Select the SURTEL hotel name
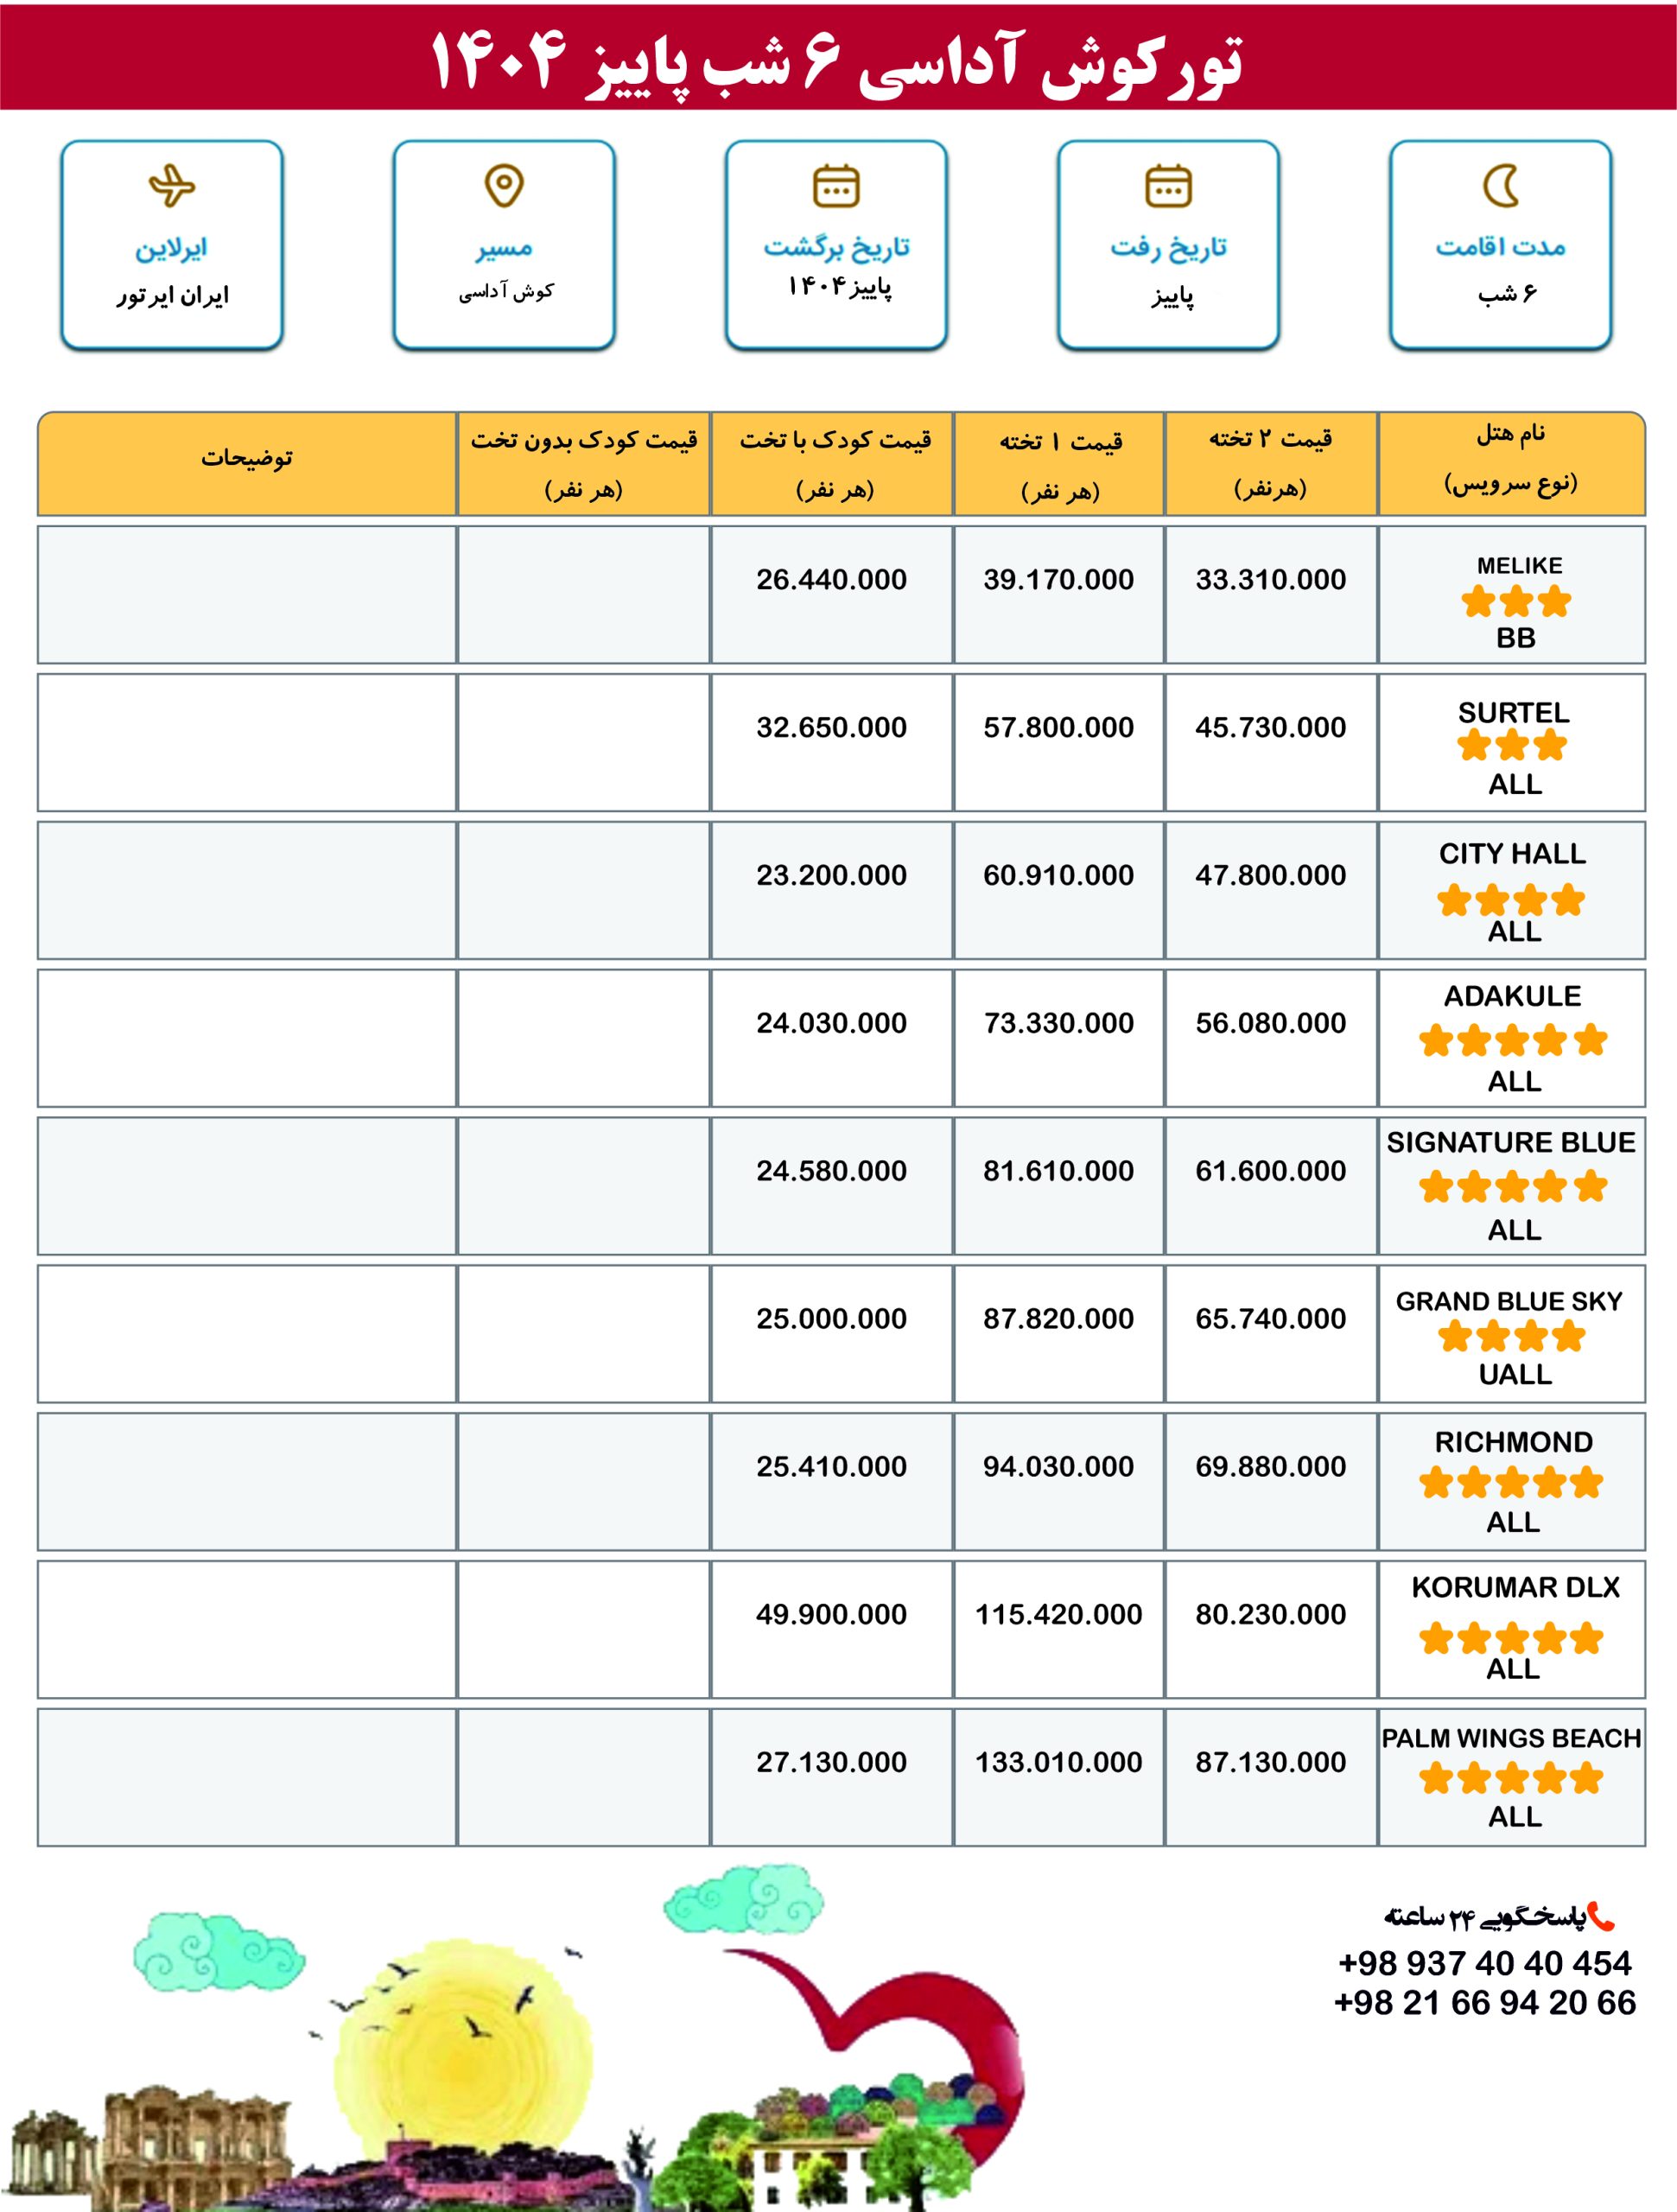 pyautogui.click(x=1513, y=712)
